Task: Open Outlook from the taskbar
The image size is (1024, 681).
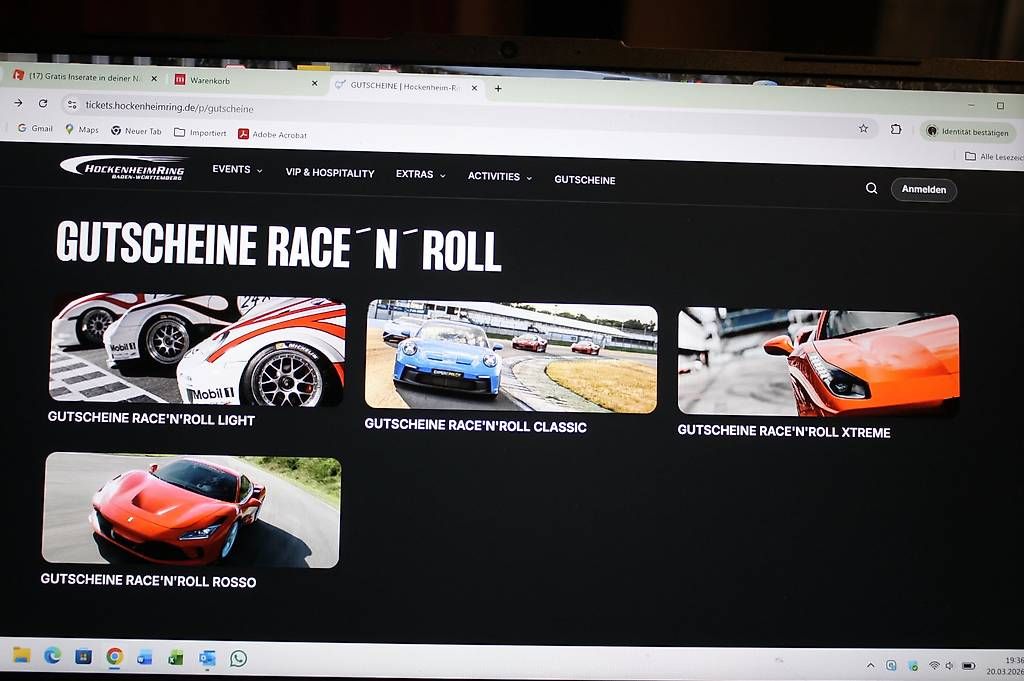Action: coord(207,658)
